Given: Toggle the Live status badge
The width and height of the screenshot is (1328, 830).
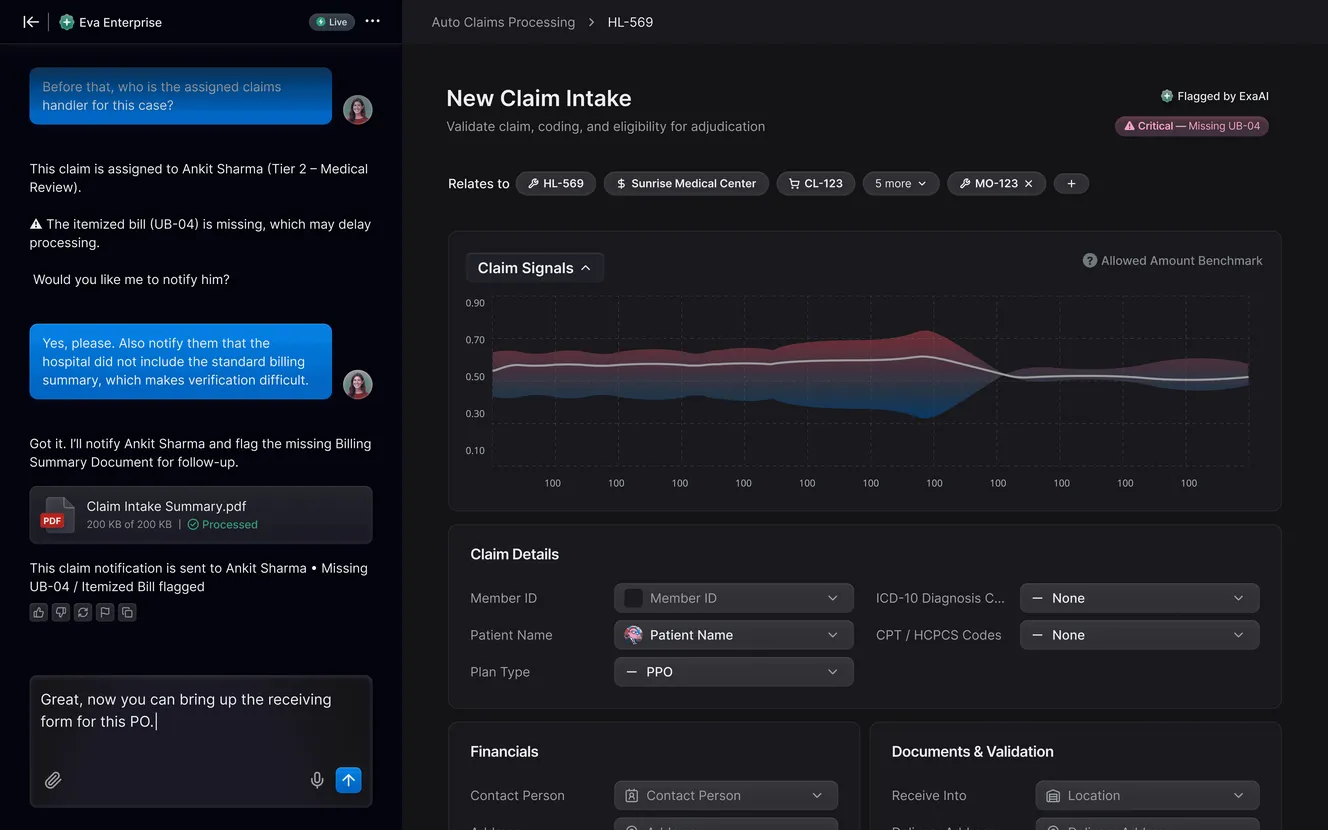Looking at the screenshot, I should tap(332, 22).
